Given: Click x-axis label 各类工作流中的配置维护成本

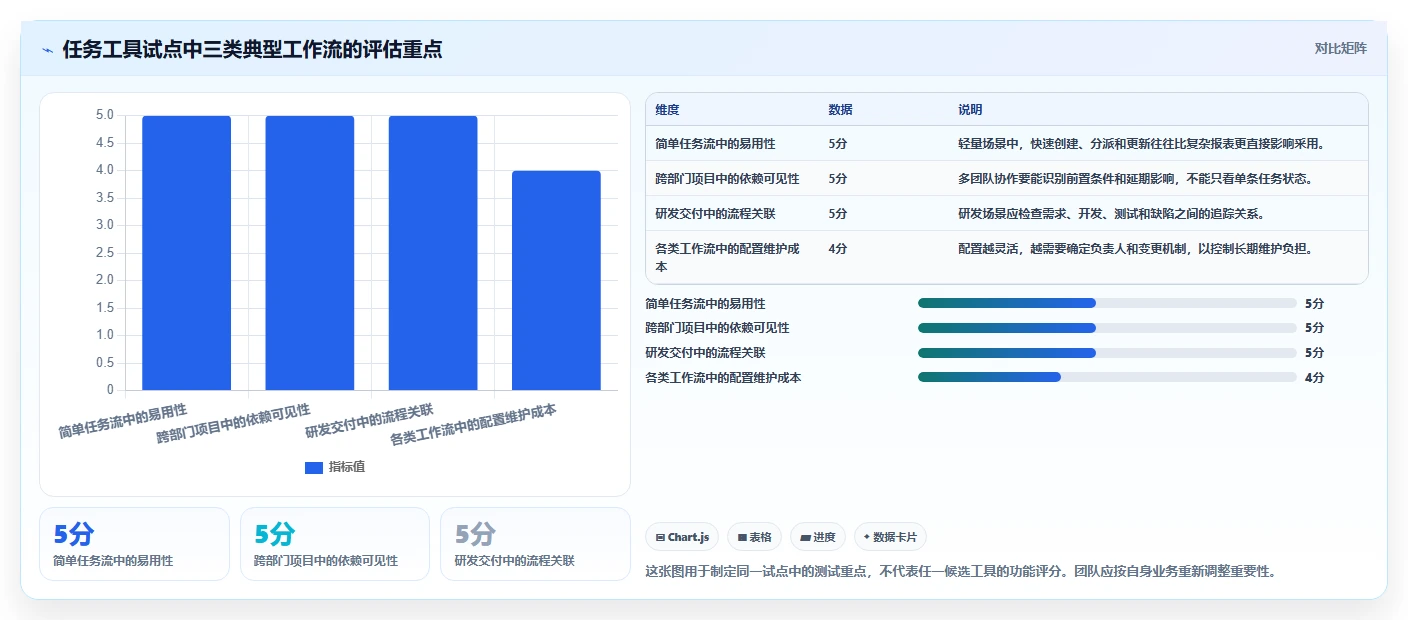Looking at the screenshot, I should (472, 425).
